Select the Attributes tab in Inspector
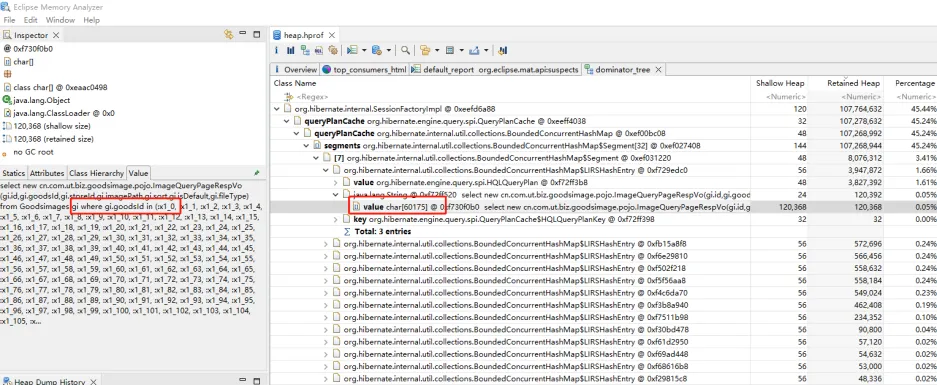This screenshot has width=937, height=385. 47,173
